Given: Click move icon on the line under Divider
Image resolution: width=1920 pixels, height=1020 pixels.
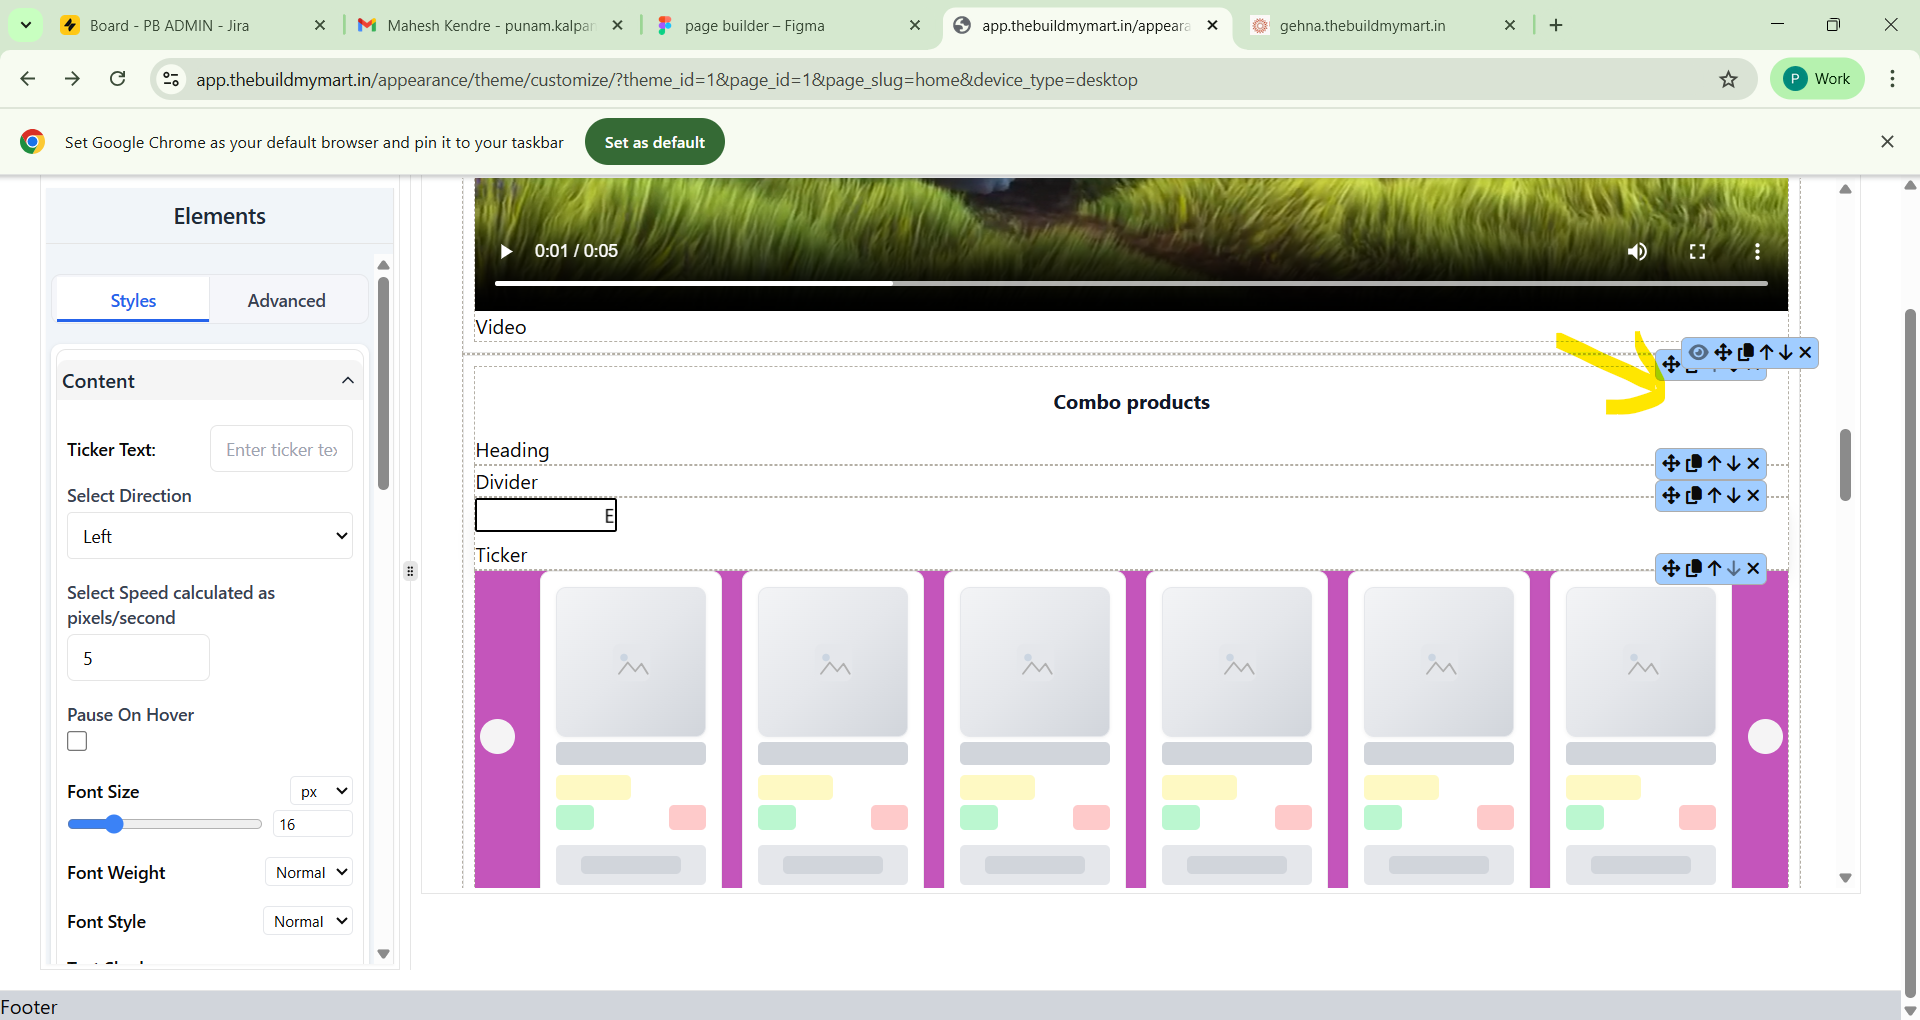Looking at the screenshot, I should (x=1671, y=495).
